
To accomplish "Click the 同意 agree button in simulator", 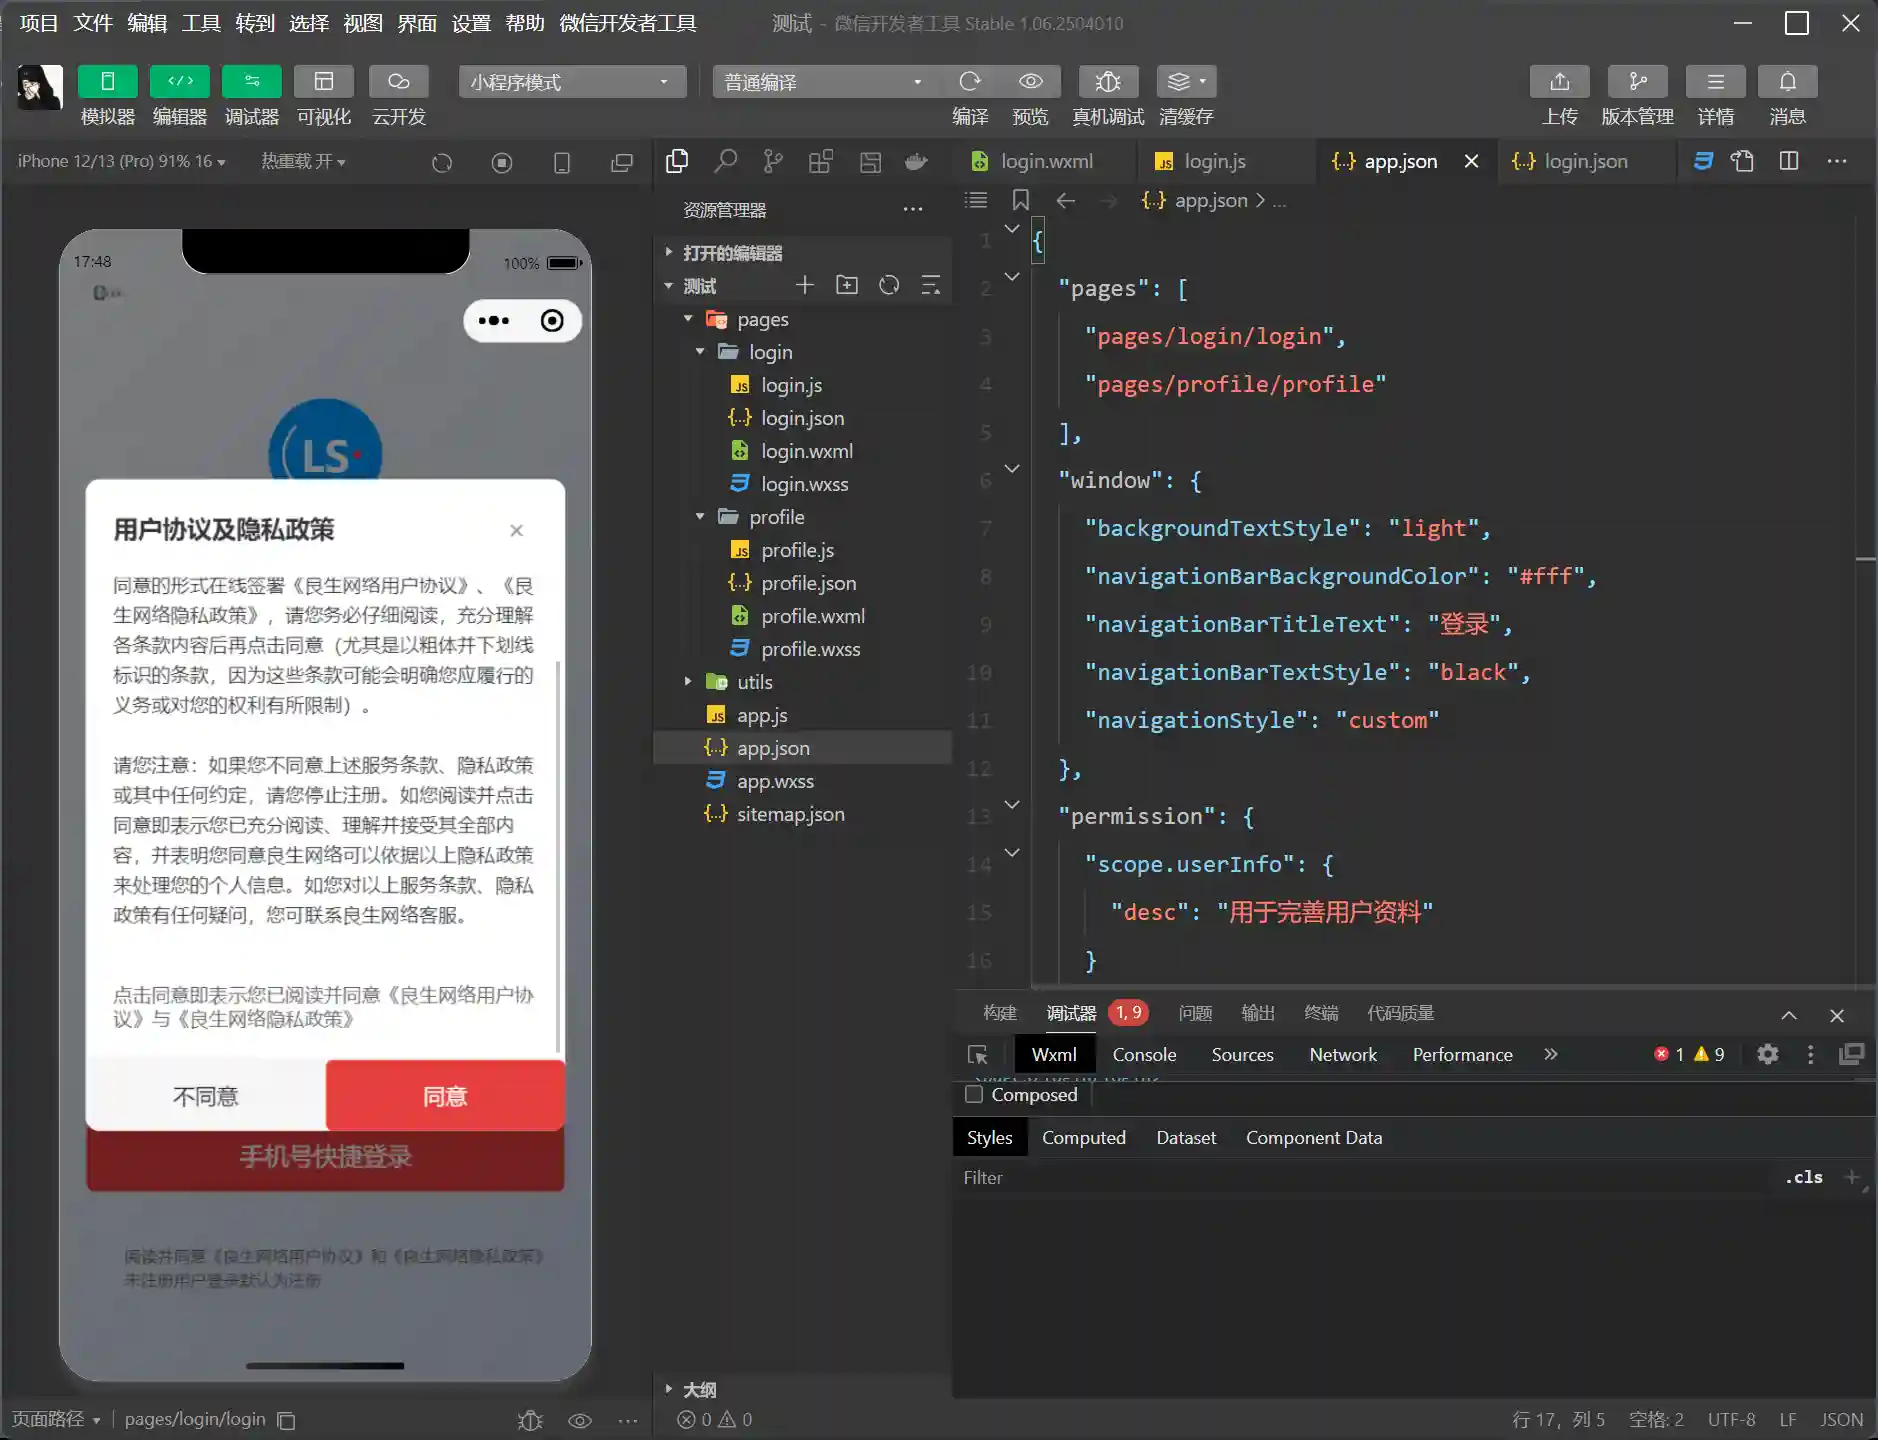I will tap(443, 1096).
